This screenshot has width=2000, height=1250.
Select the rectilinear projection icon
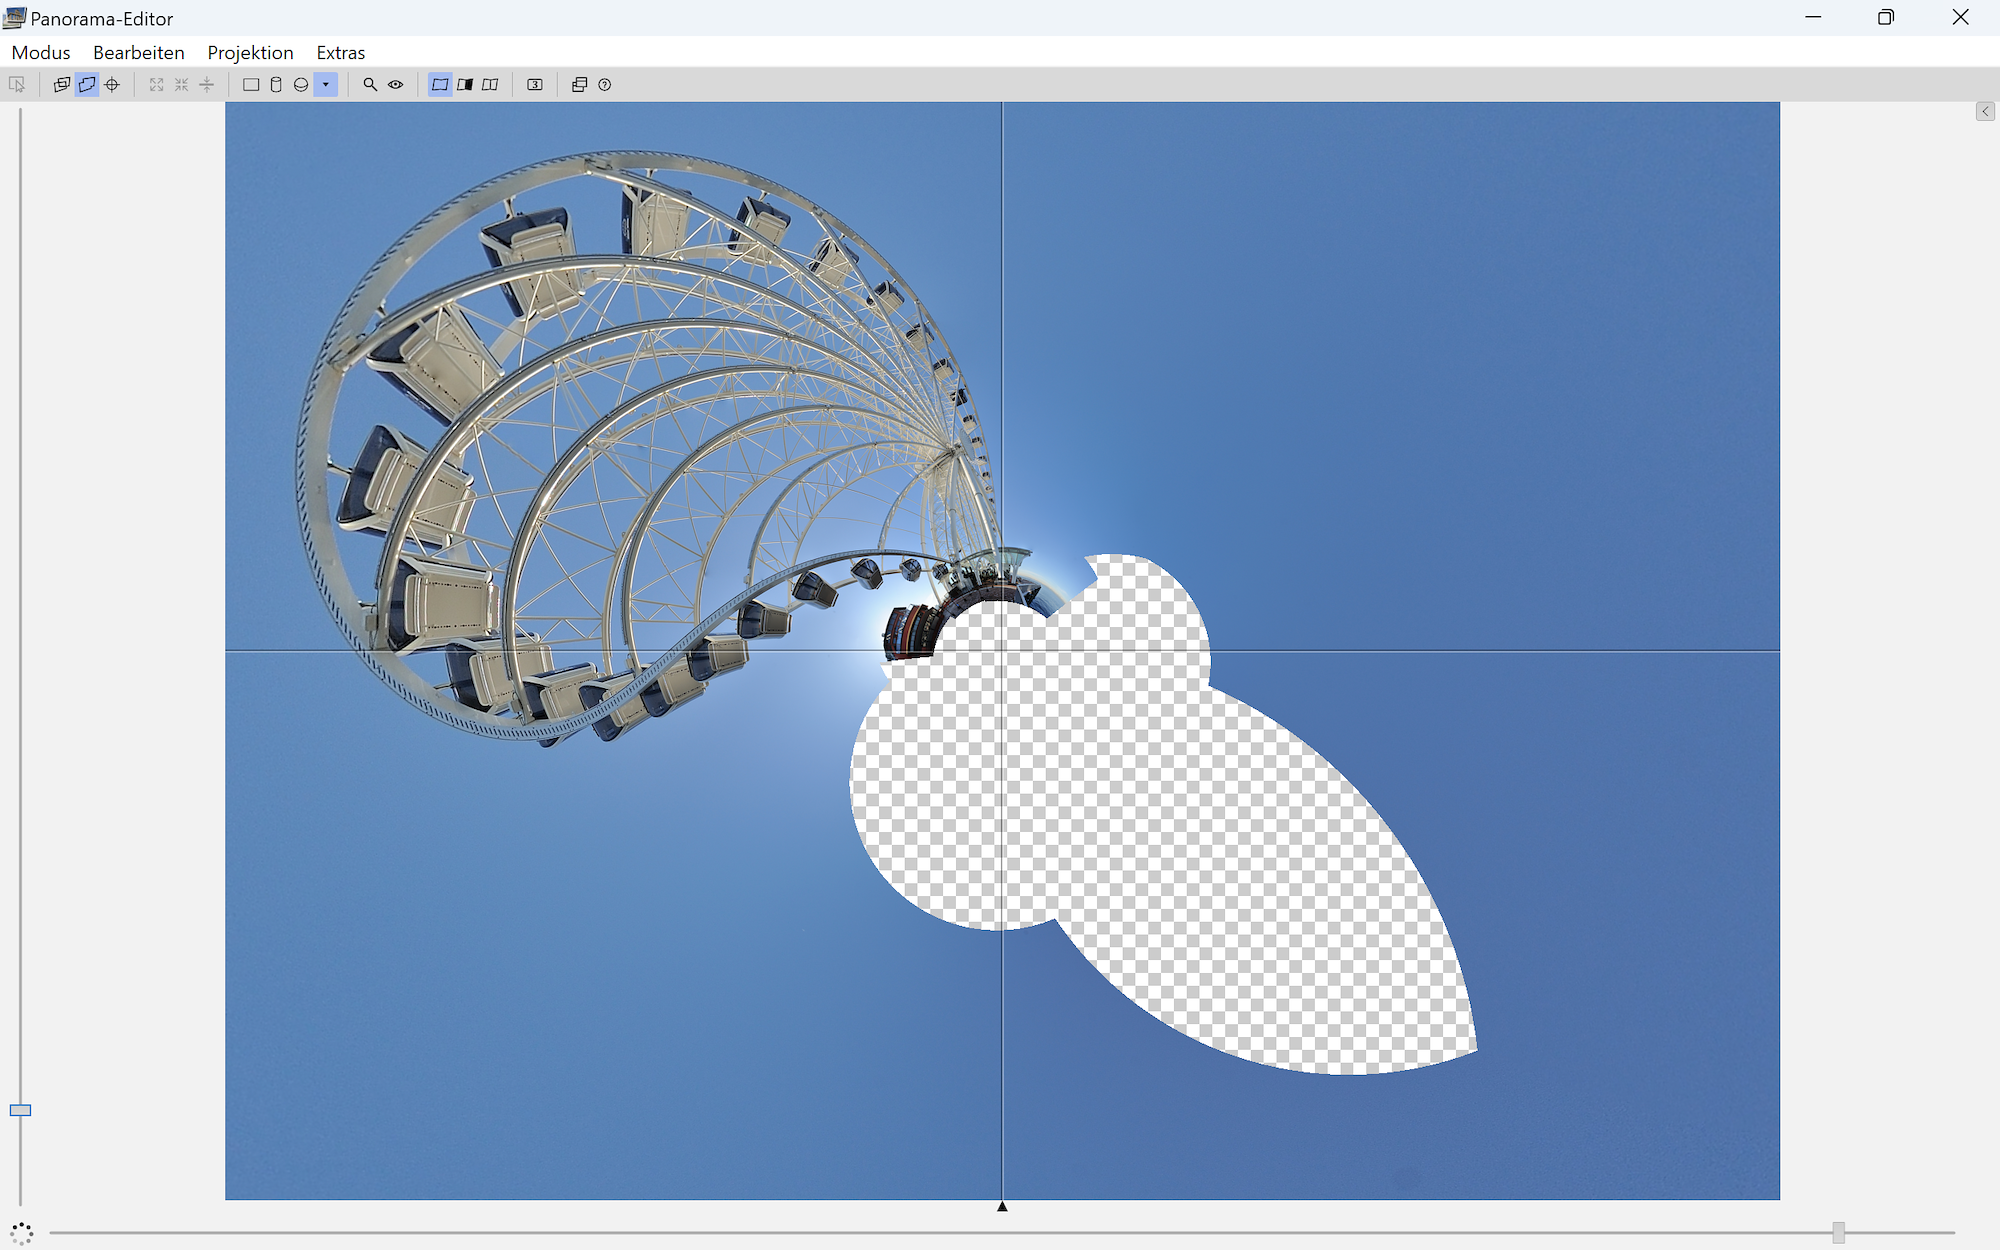(251, 85)
